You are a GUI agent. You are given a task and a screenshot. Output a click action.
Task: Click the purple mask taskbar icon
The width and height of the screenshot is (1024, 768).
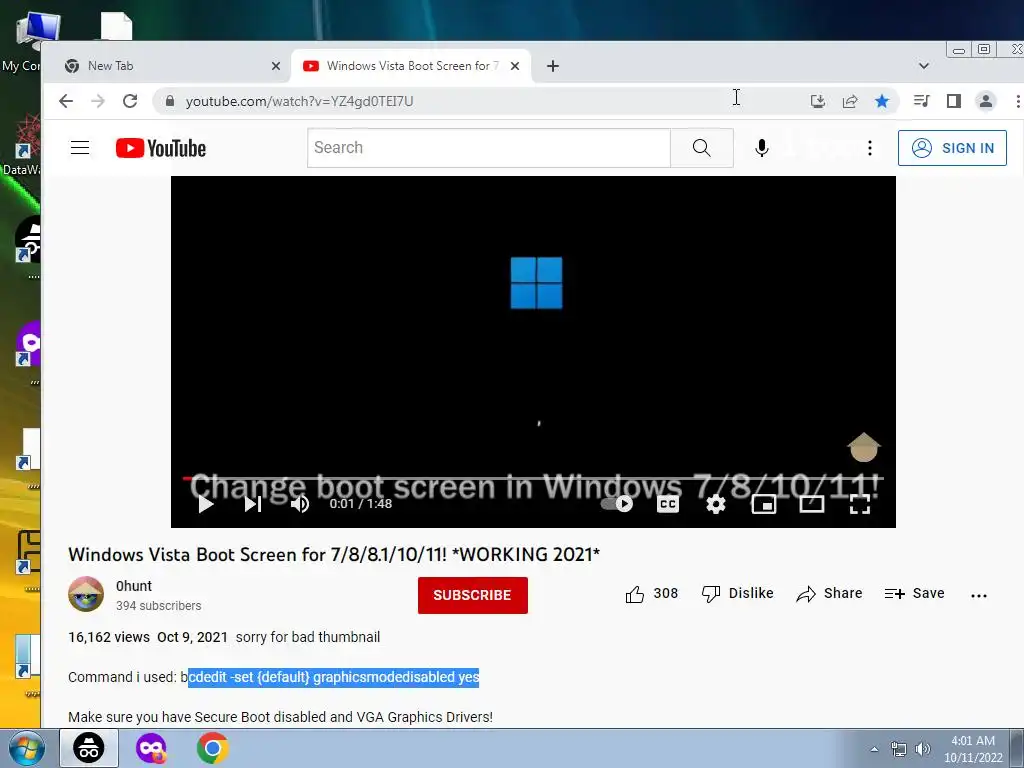point(151,748)
